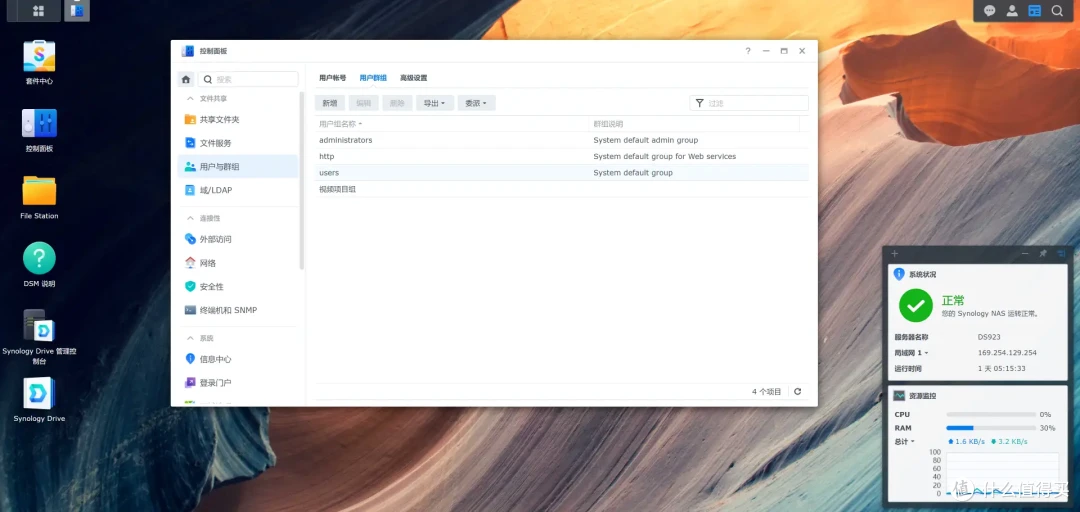The height and width of the screenshot is (512, 1080).
Task: Select the 视频项目组 group row
Action: (x=562, y=190)
